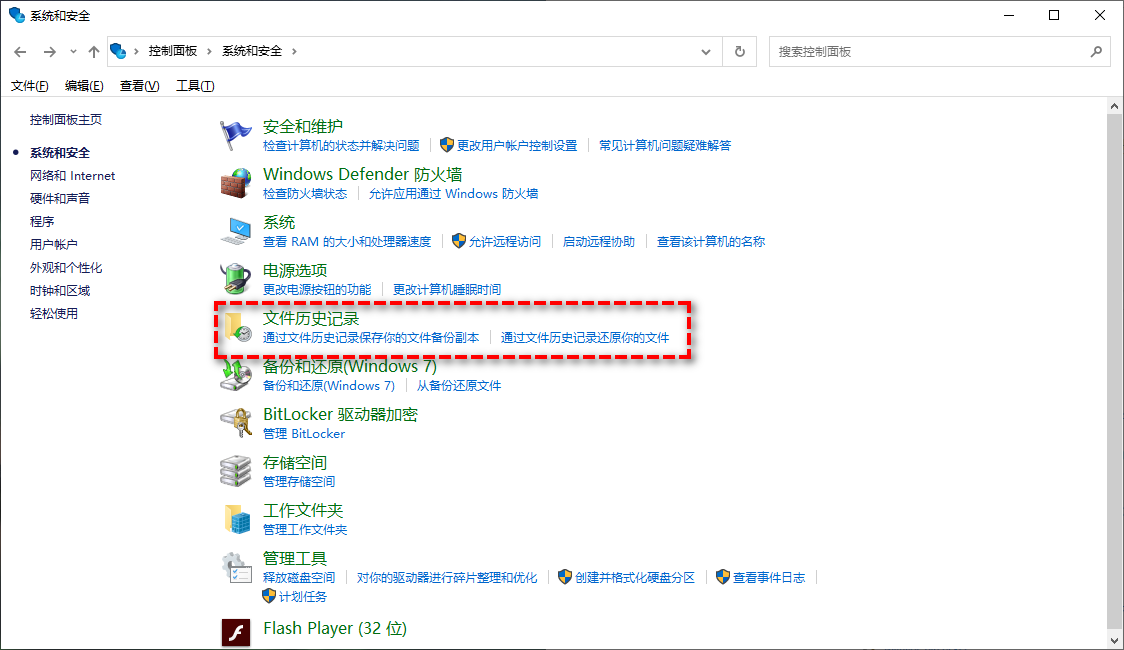Click the scrollbar down arrow
This screenshot has width=1124, height=650.
coord(1114,640)
